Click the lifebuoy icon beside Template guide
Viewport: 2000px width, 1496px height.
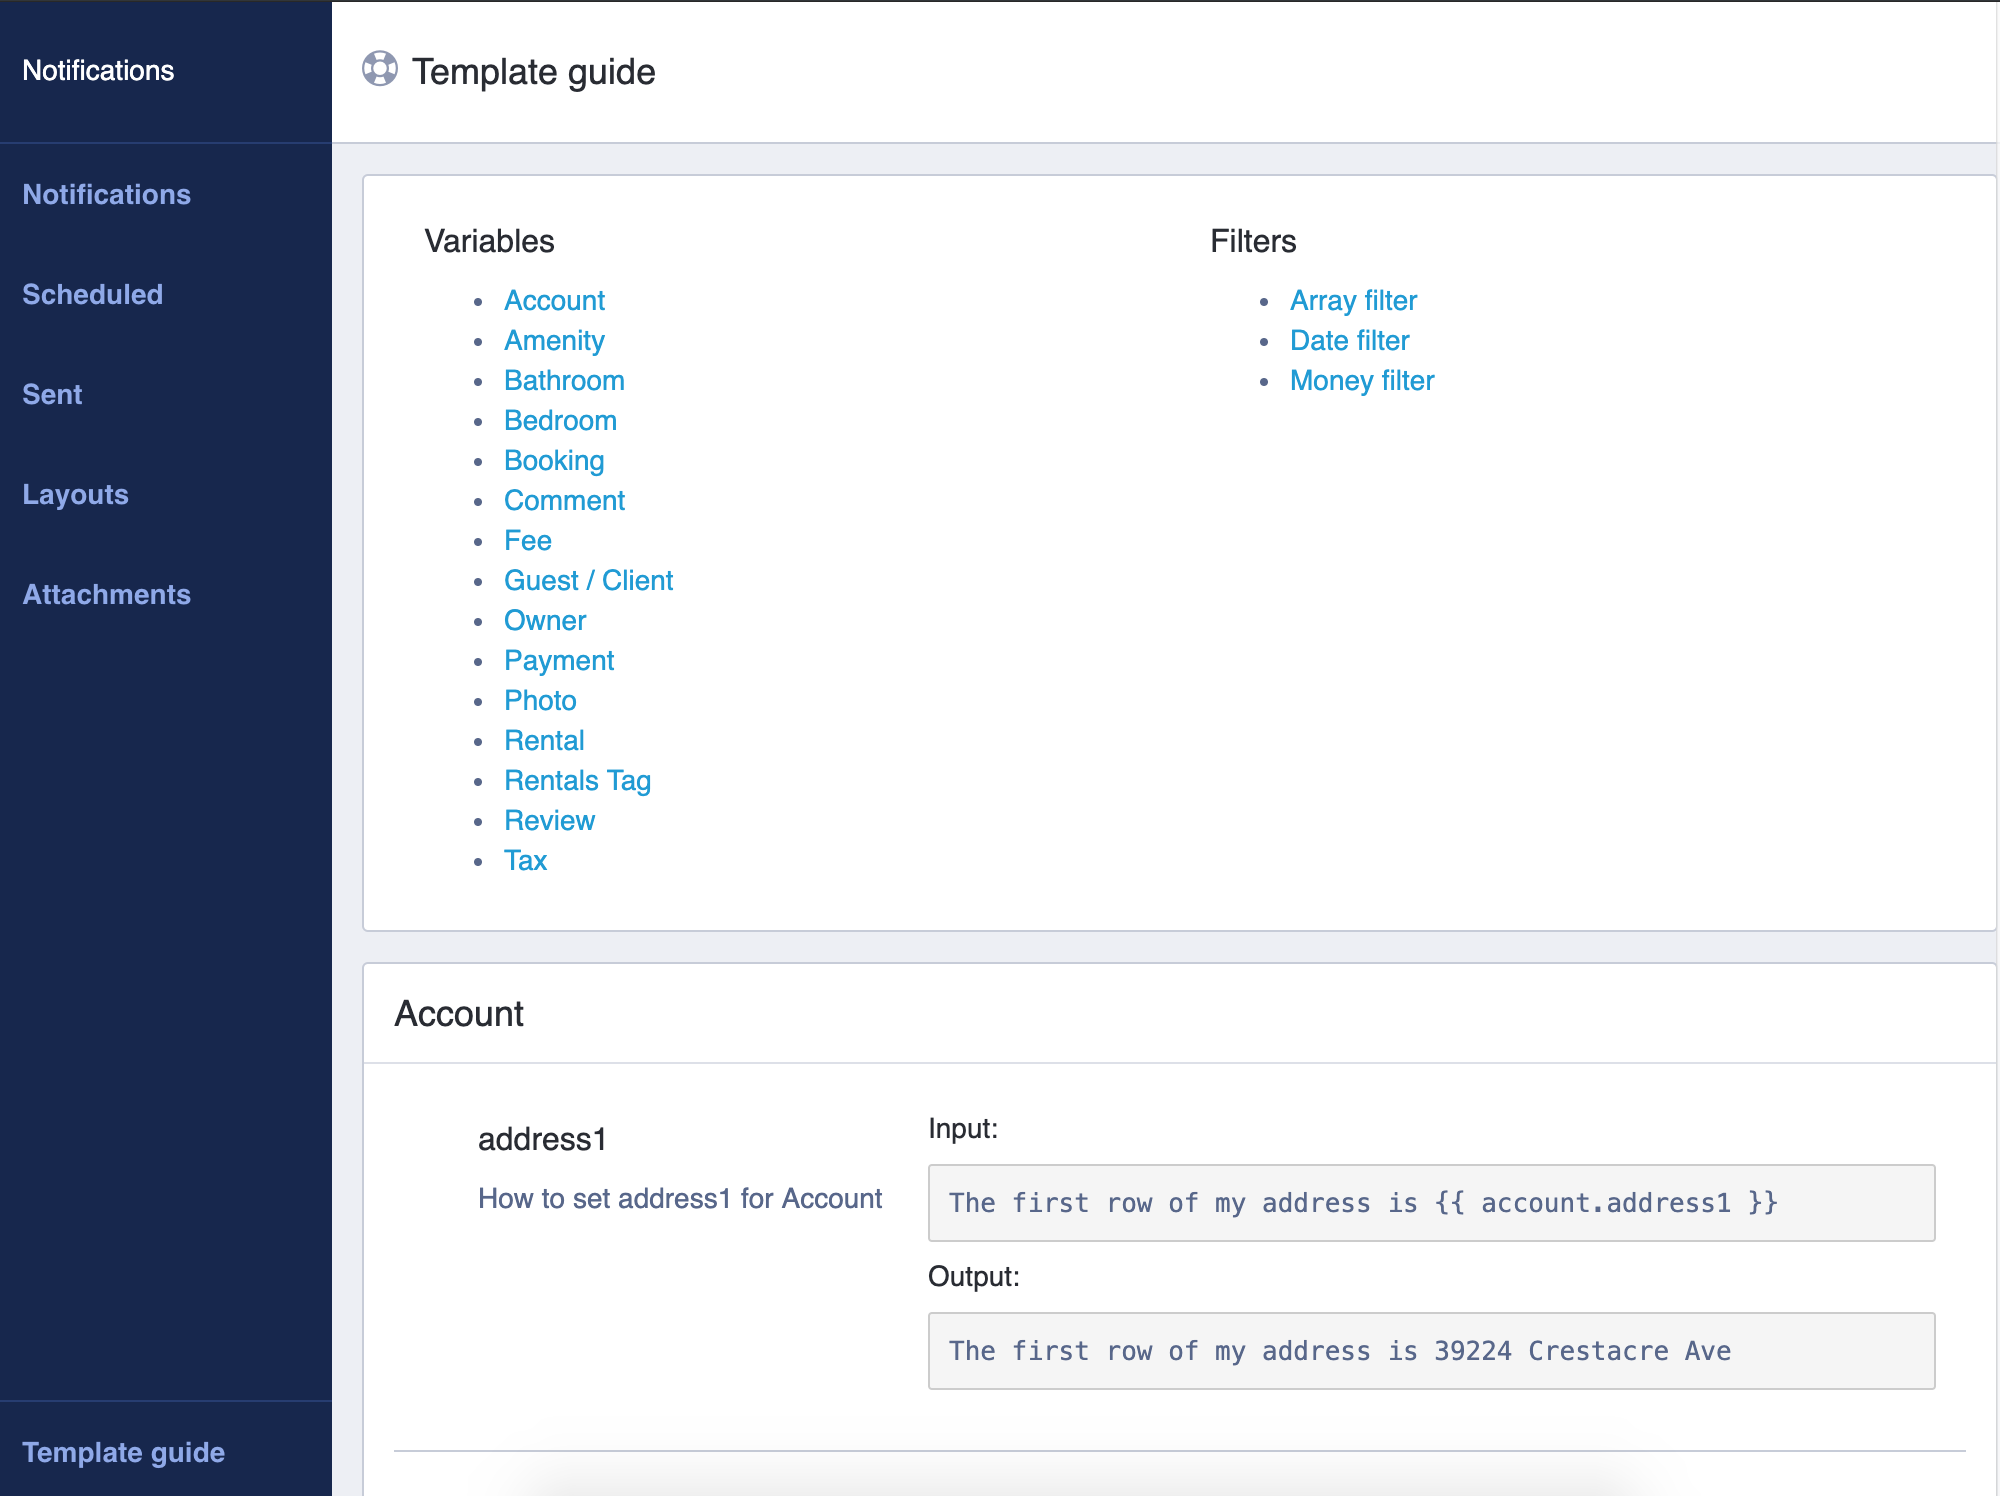pyautogui.click(x=379, y=69)
